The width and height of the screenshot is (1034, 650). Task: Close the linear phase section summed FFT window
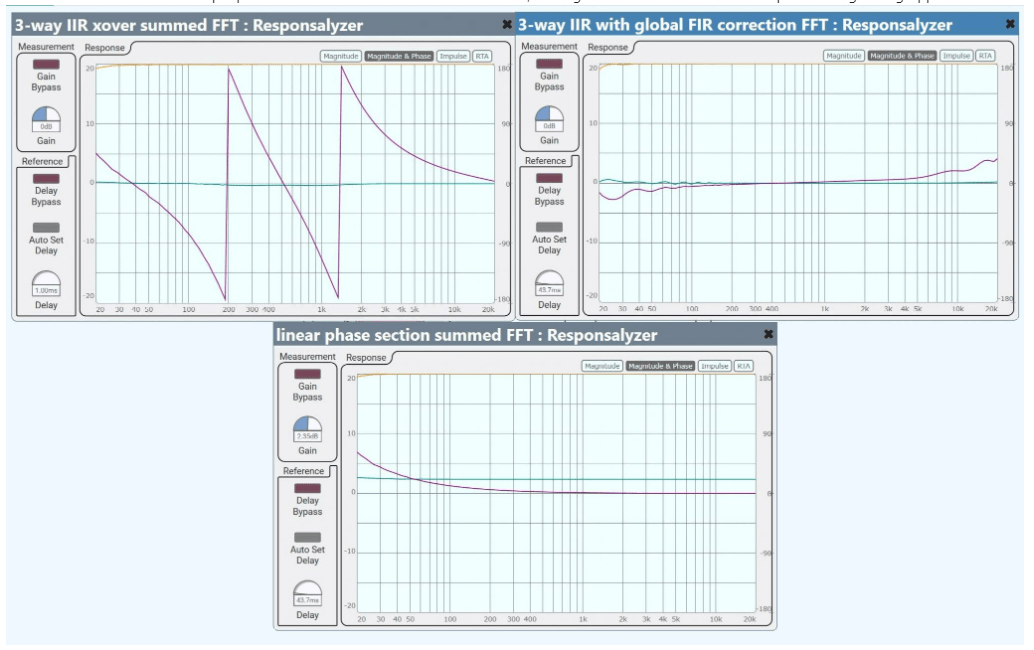(x=768, y=334)
